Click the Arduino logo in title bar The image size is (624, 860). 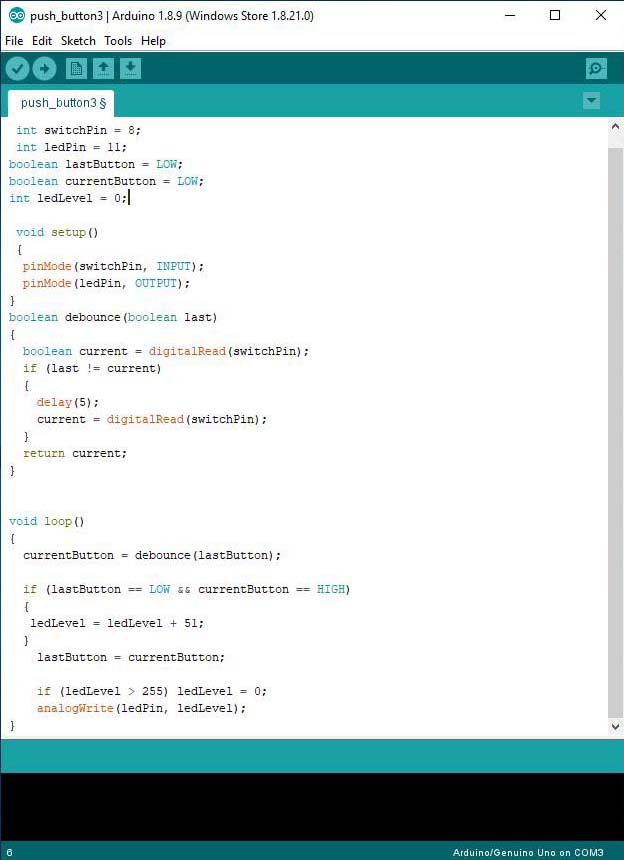[x=16, y=15]
